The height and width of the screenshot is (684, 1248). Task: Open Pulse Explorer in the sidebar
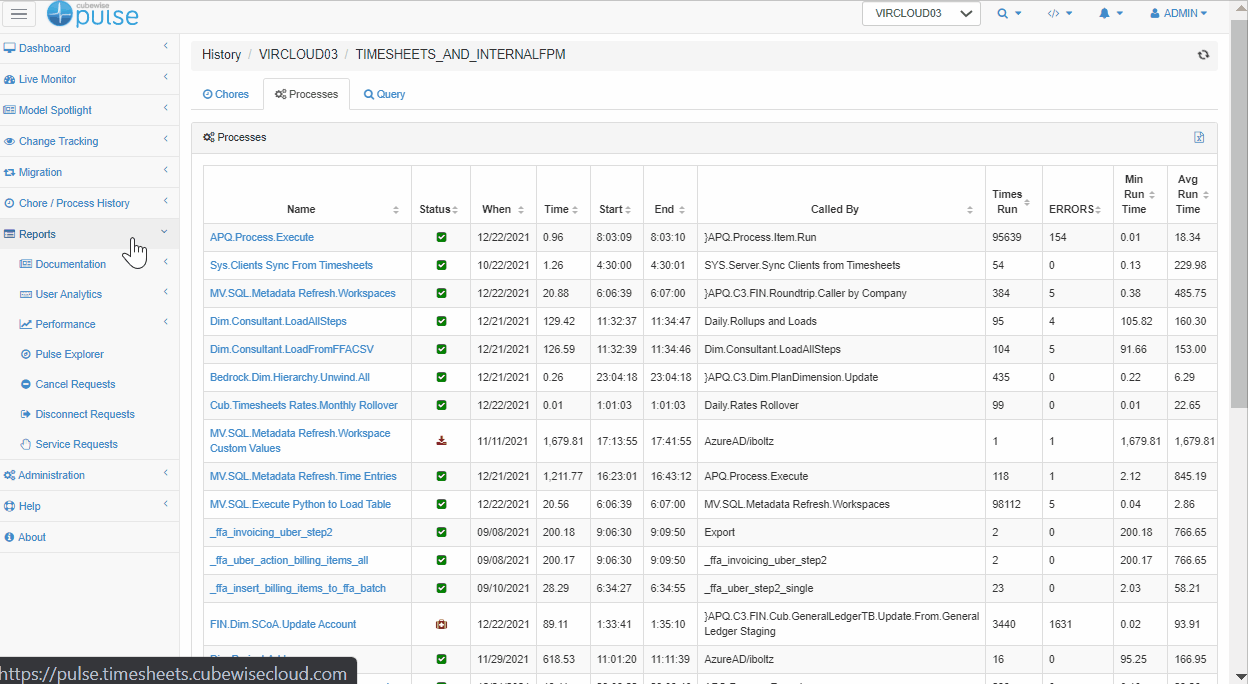pyautogui.click(x=69, y=354)
